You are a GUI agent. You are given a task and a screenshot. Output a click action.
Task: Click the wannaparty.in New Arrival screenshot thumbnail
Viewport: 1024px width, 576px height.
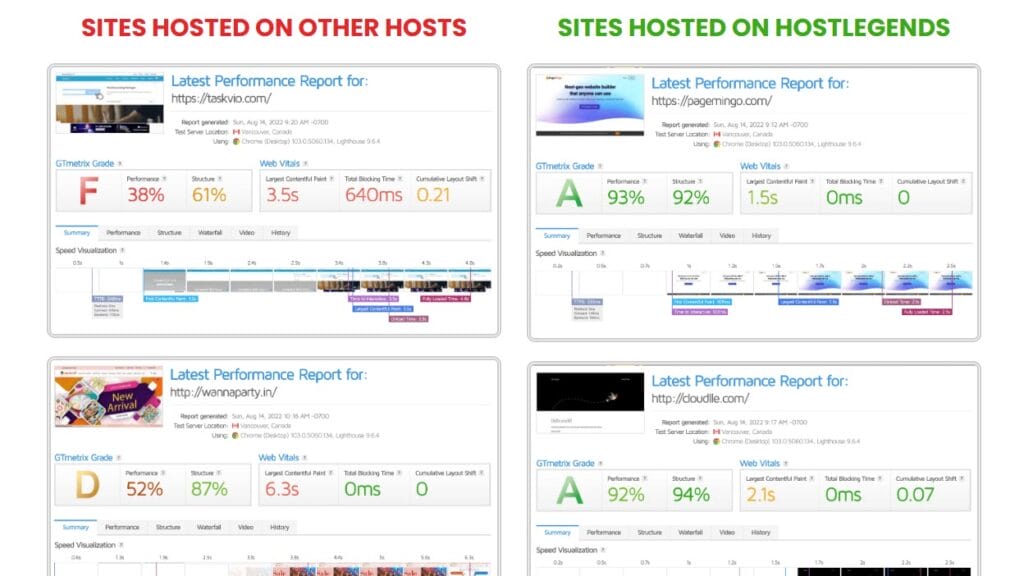pos(108,396)
